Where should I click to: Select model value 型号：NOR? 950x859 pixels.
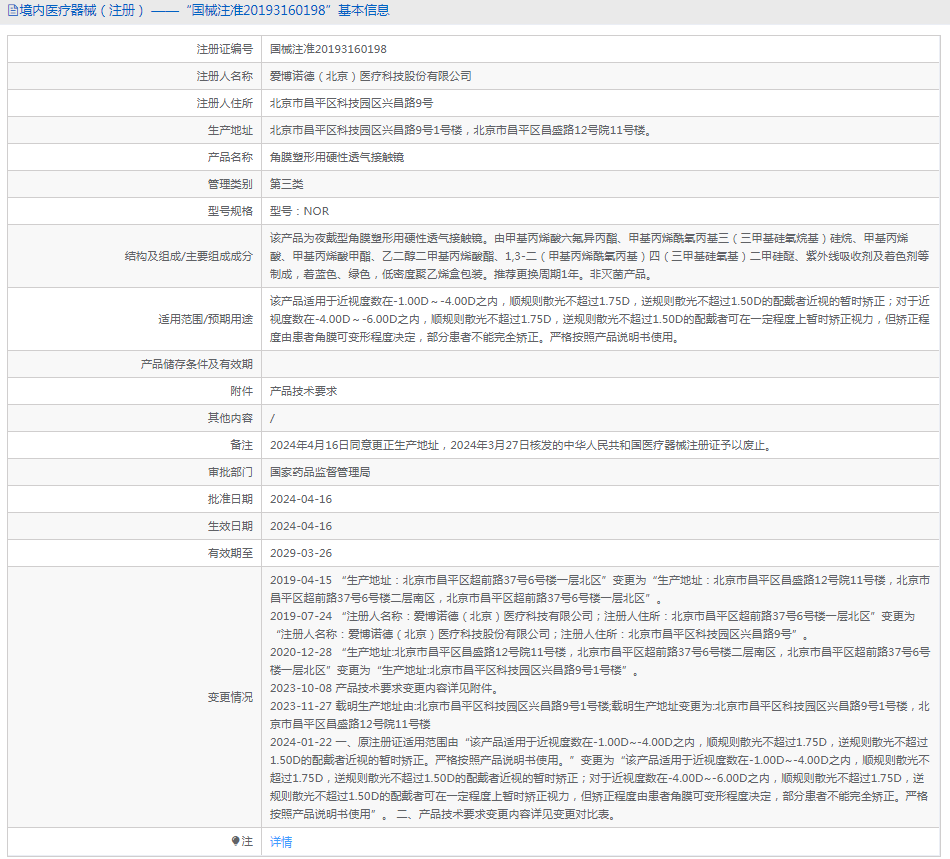pyautogui.click(x=299, y=211)
